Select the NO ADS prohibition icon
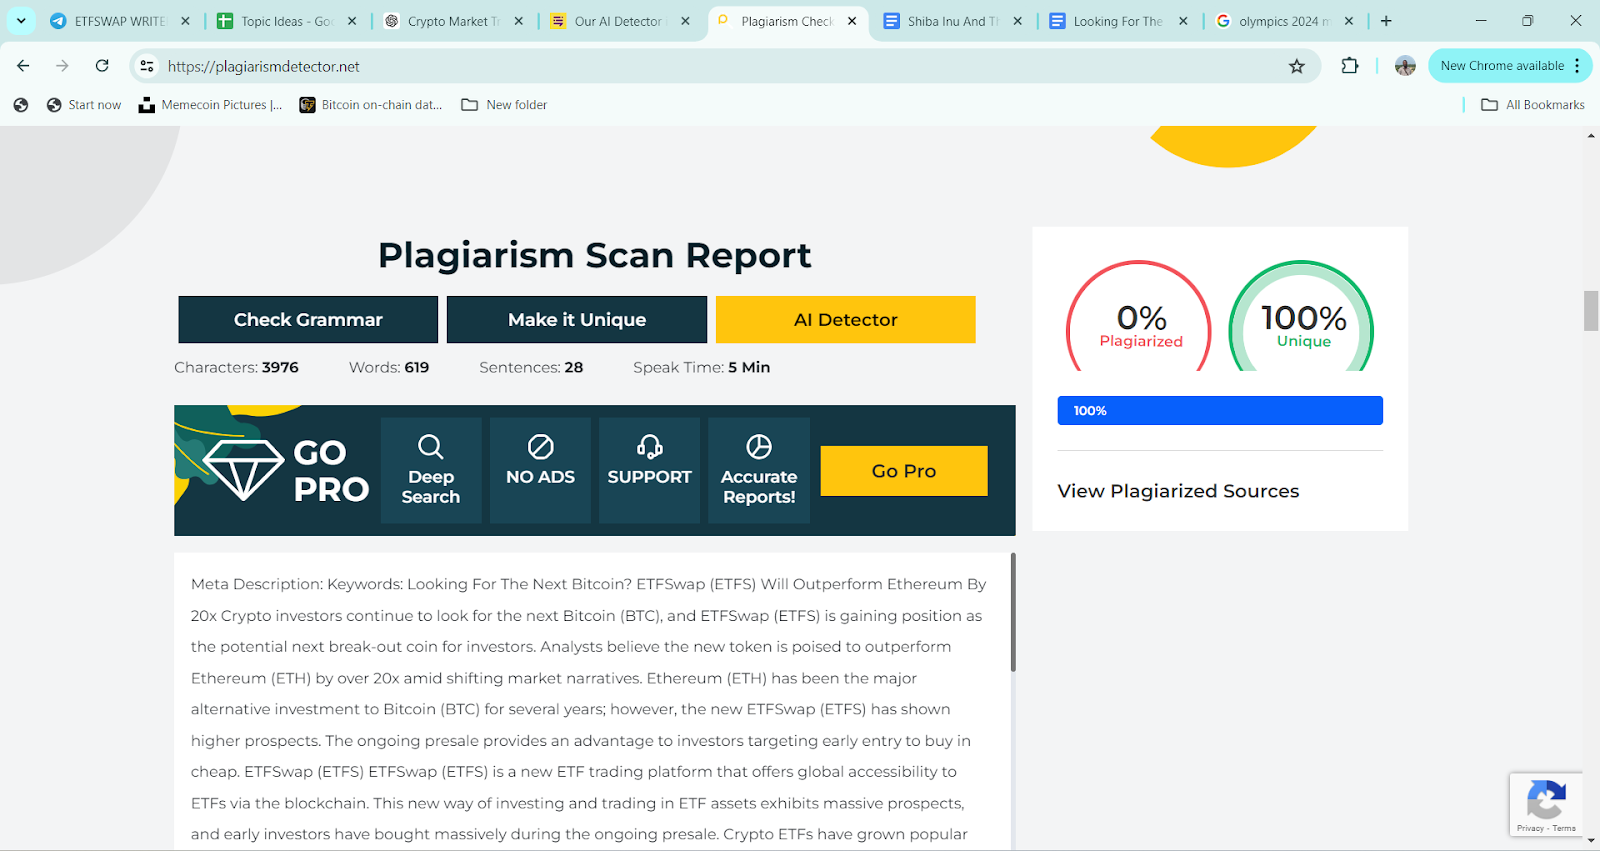The image size is (1600, 851). [540, 446]
